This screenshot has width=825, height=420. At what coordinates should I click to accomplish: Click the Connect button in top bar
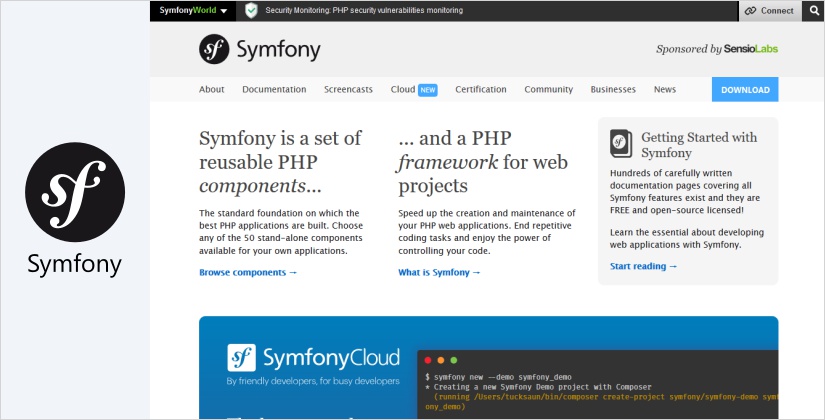(x=770, y=11)
